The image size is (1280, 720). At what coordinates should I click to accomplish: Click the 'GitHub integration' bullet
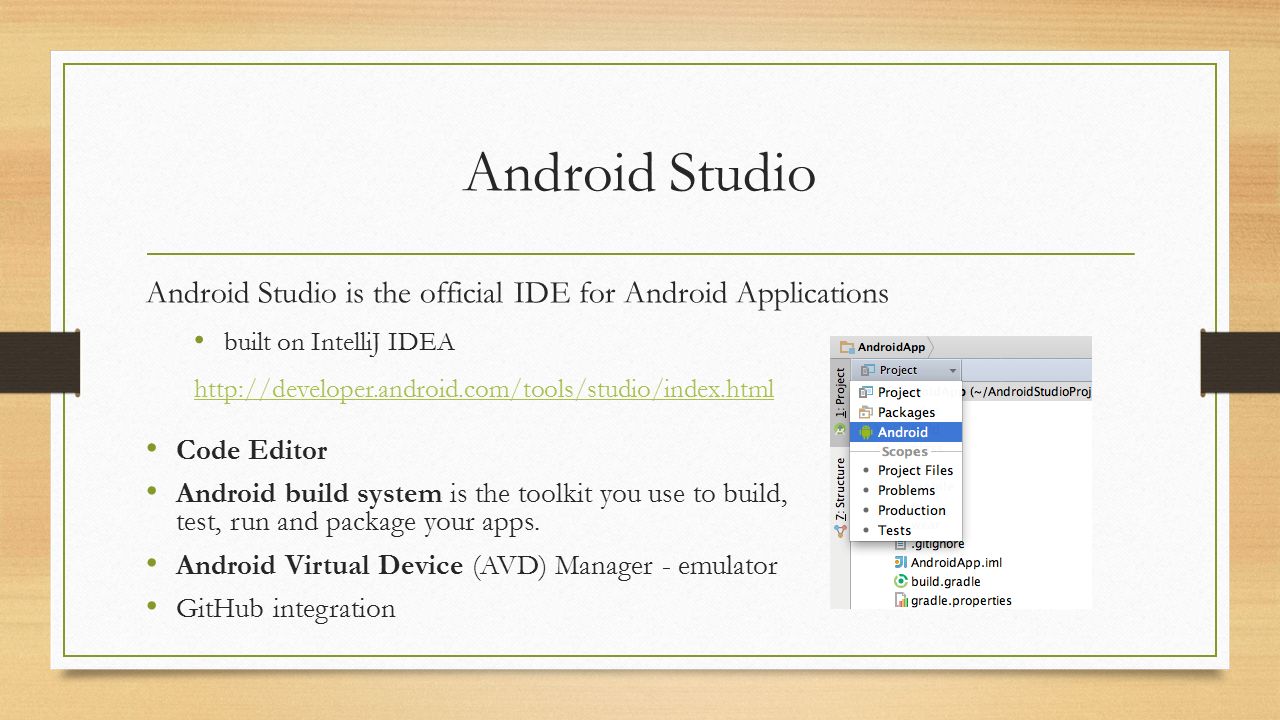[286, 608]
